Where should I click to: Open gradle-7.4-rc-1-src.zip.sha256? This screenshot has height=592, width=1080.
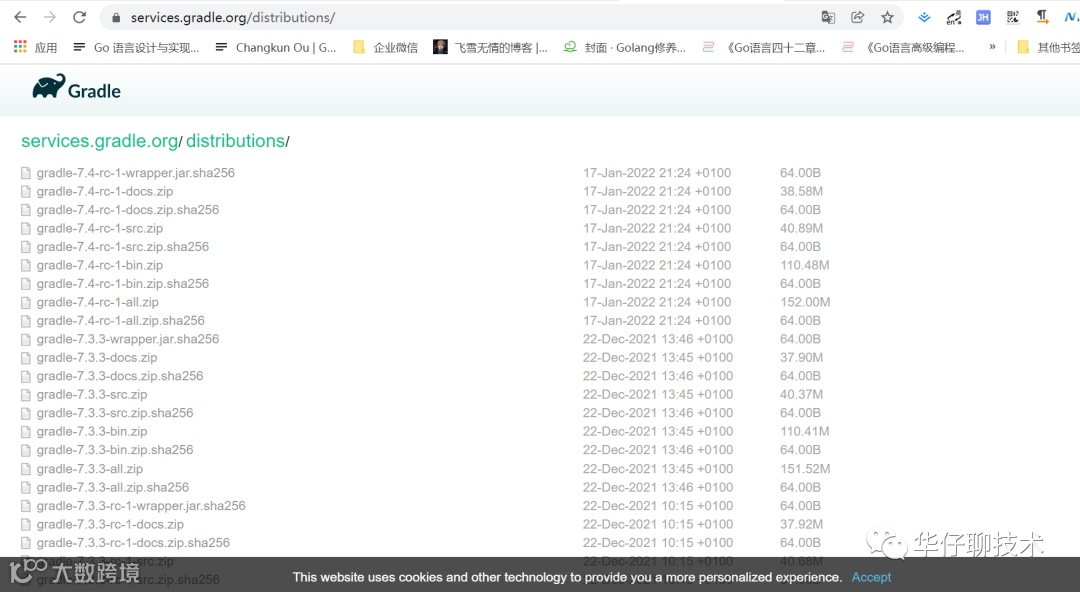tap(123, 247)
